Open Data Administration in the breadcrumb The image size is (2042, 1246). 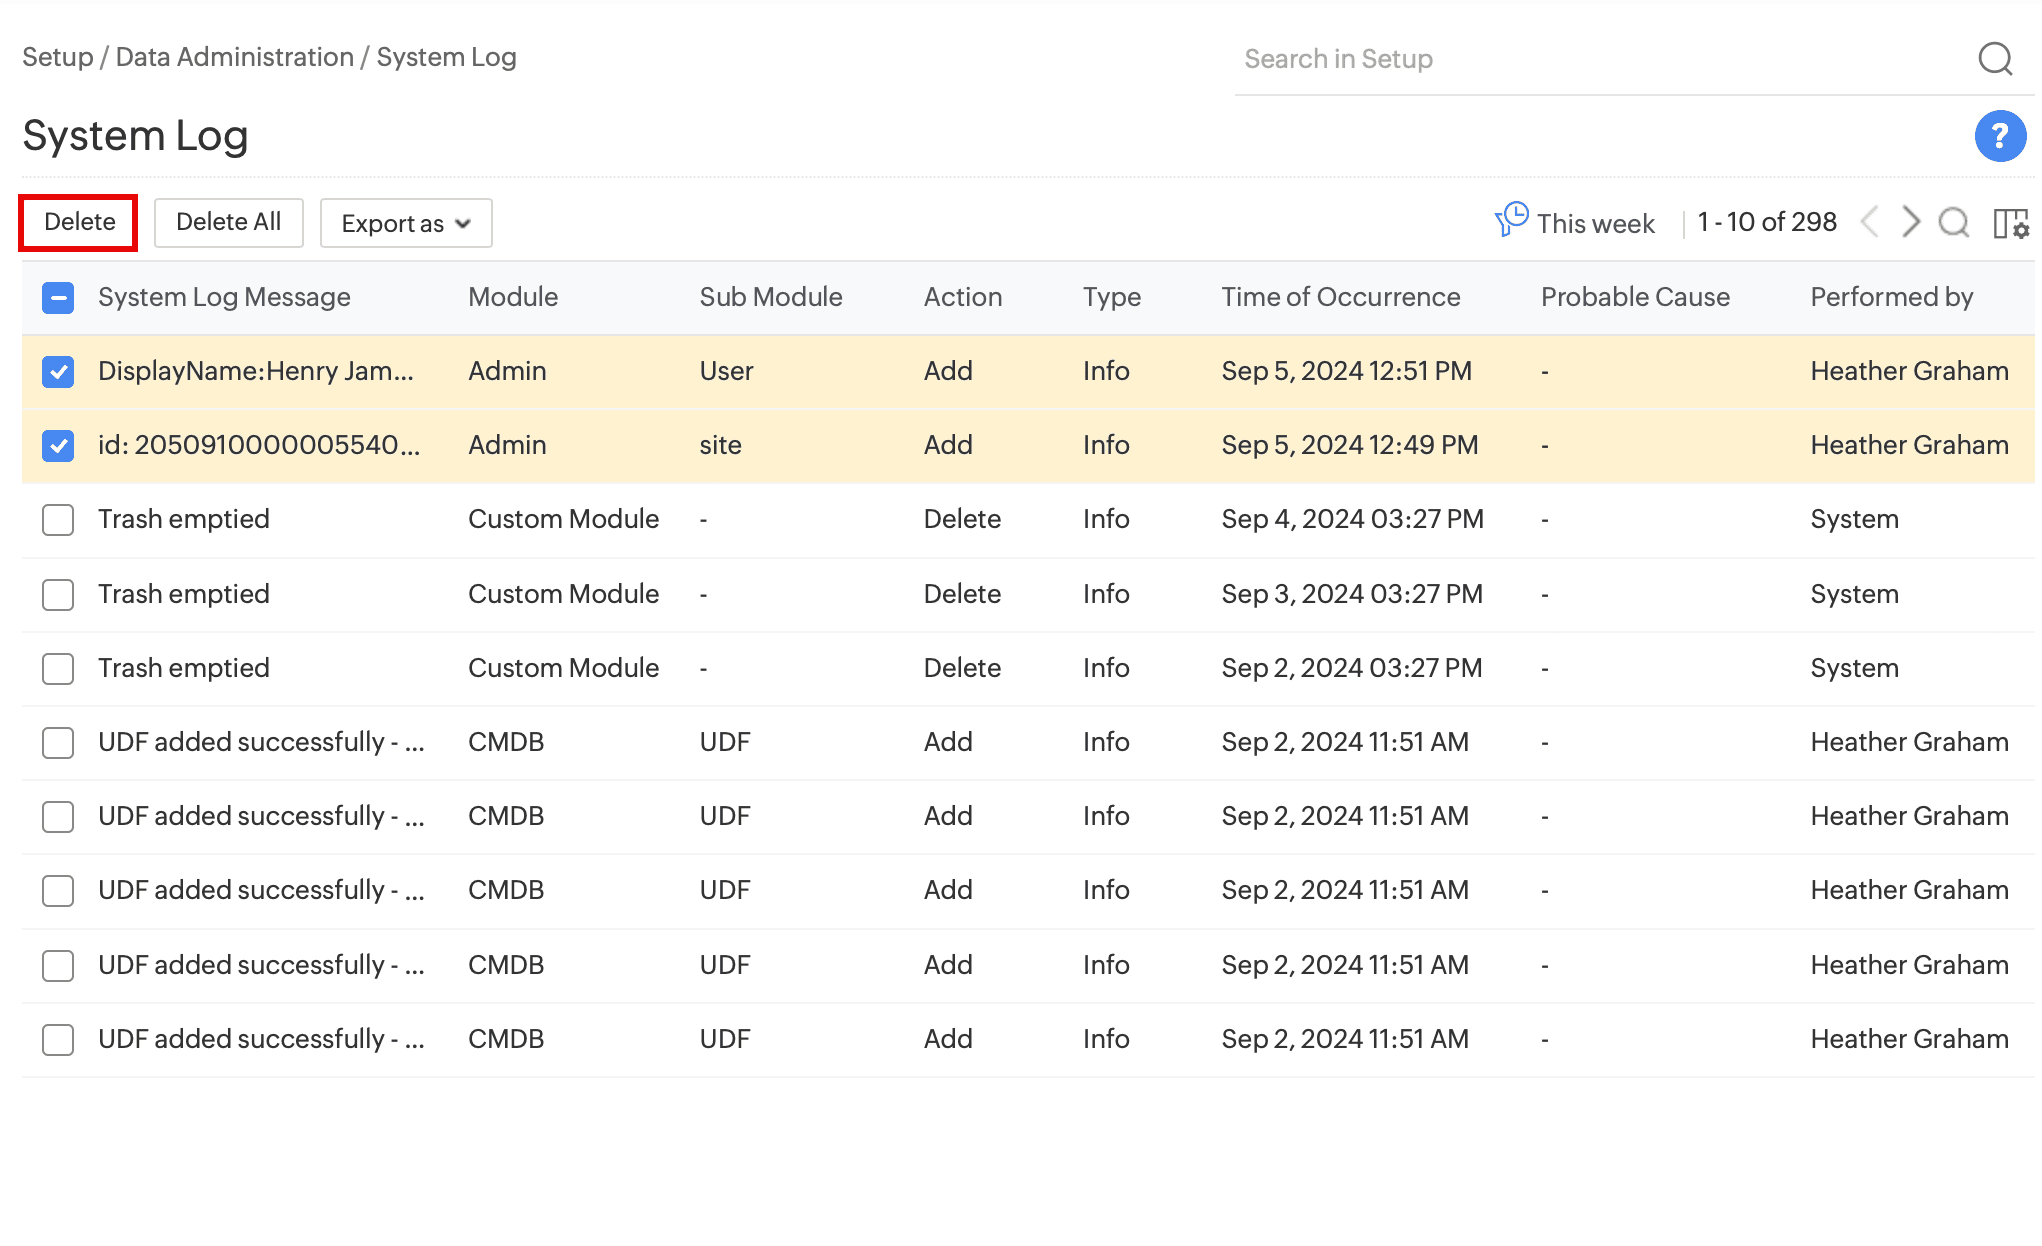[x=234, y=57]
